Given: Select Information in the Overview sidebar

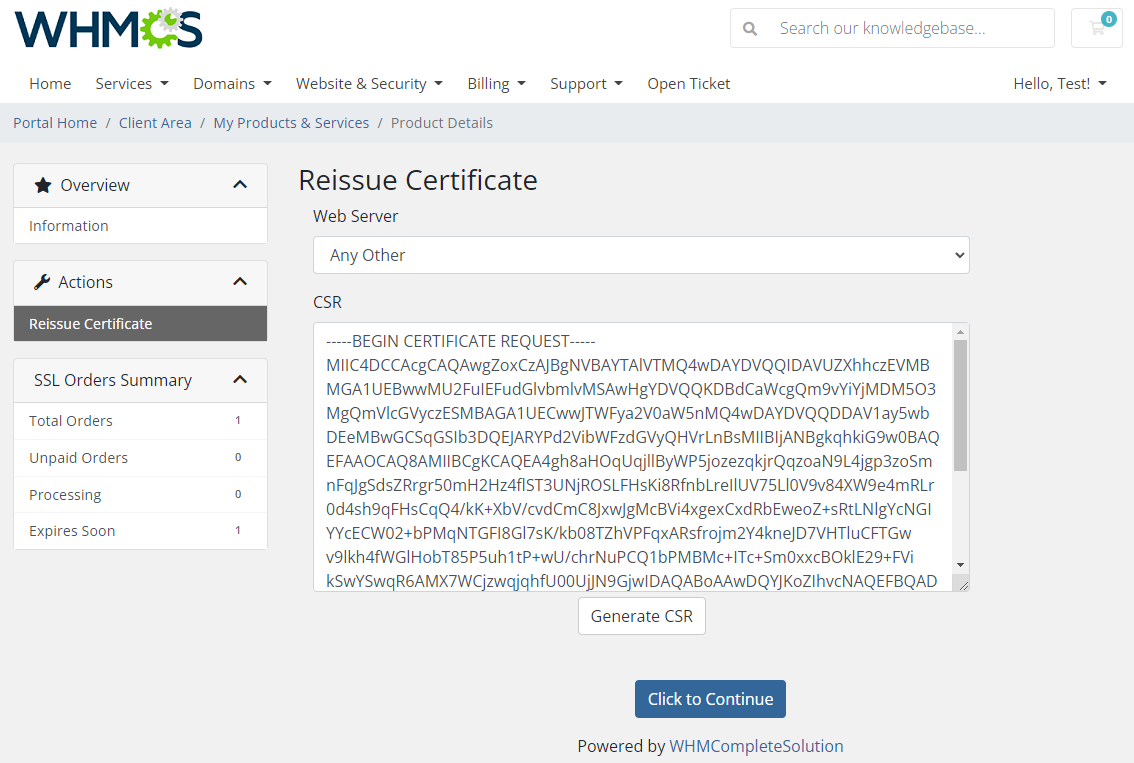Looking at the screenshot, I should (x=69, y=225).
